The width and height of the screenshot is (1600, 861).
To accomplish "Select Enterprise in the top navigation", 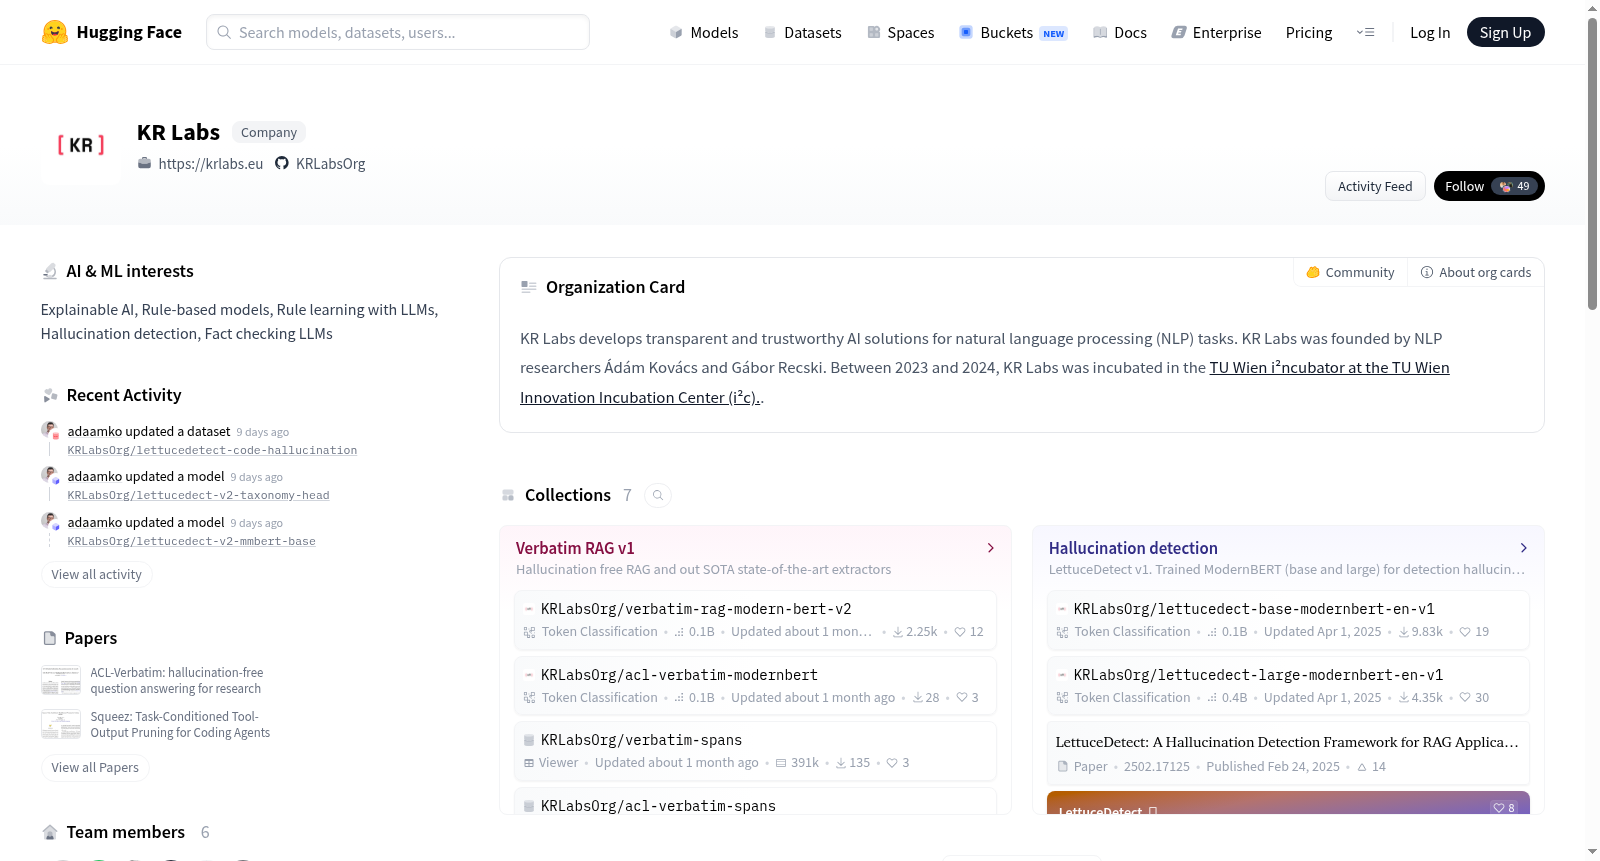I will pos(1216,32).
